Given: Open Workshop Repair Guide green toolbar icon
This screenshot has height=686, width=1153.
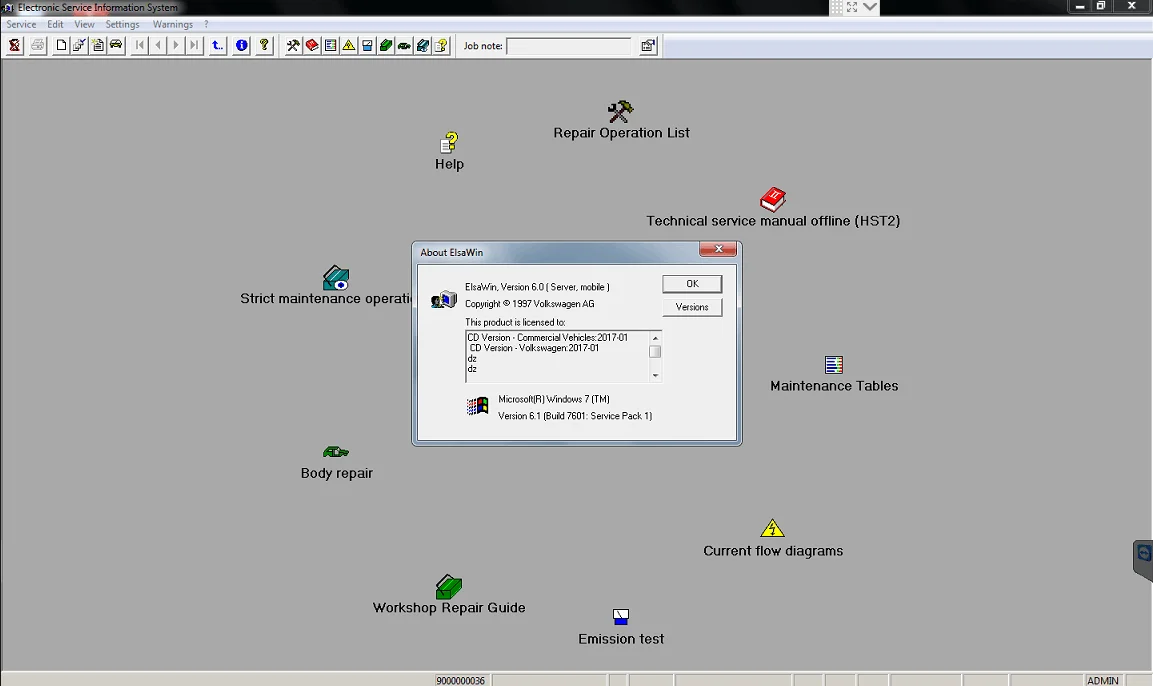Looking at the screenshot, I should (385, 46).
